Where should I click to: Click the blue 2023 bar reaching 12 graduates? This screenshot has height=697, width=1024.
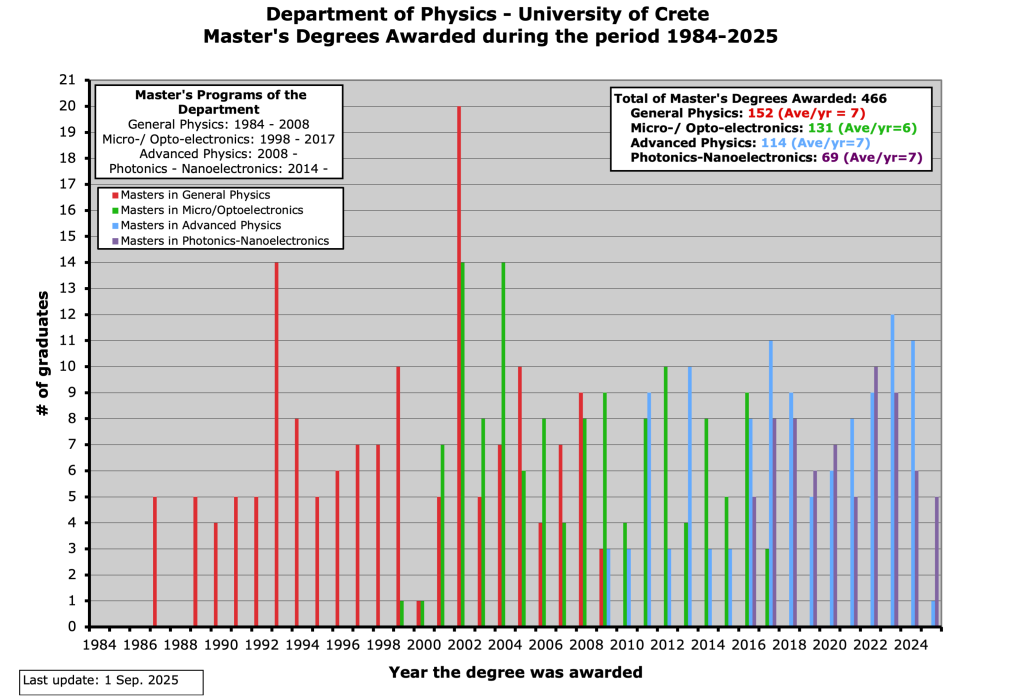click(x=893, y=470)
